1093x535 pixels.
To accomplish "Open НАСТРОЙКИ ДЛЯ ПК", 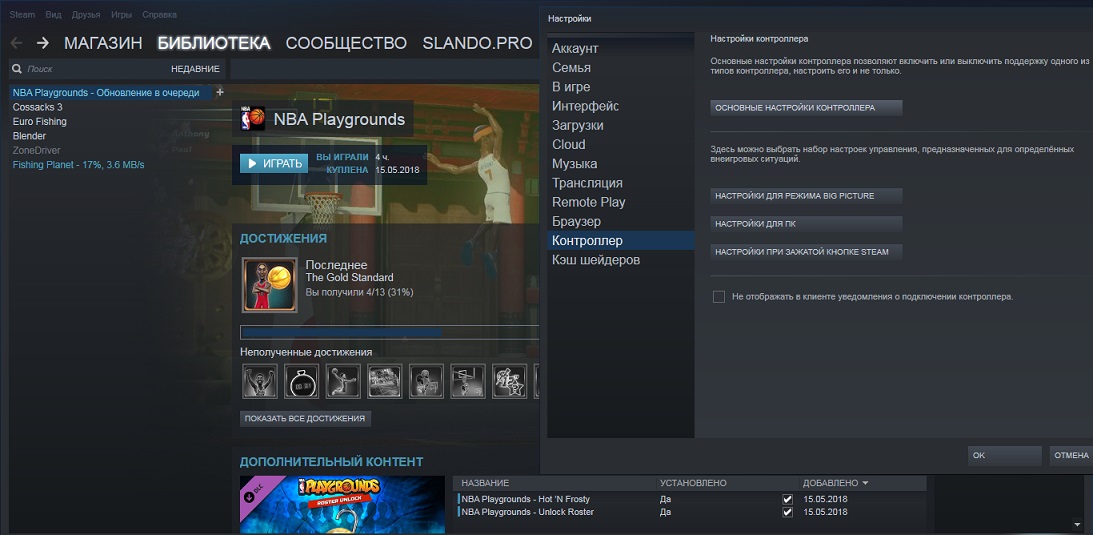I will [807, 224].
